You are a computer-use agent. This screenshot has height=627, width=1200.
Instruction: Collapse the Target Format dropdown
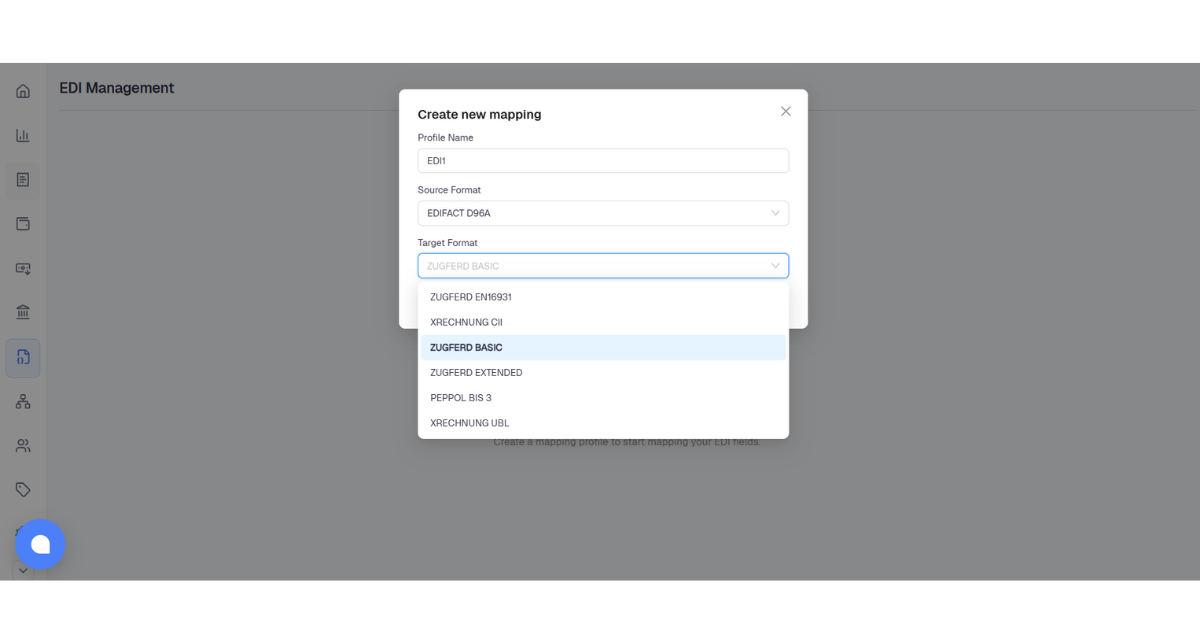coord(603,266)
